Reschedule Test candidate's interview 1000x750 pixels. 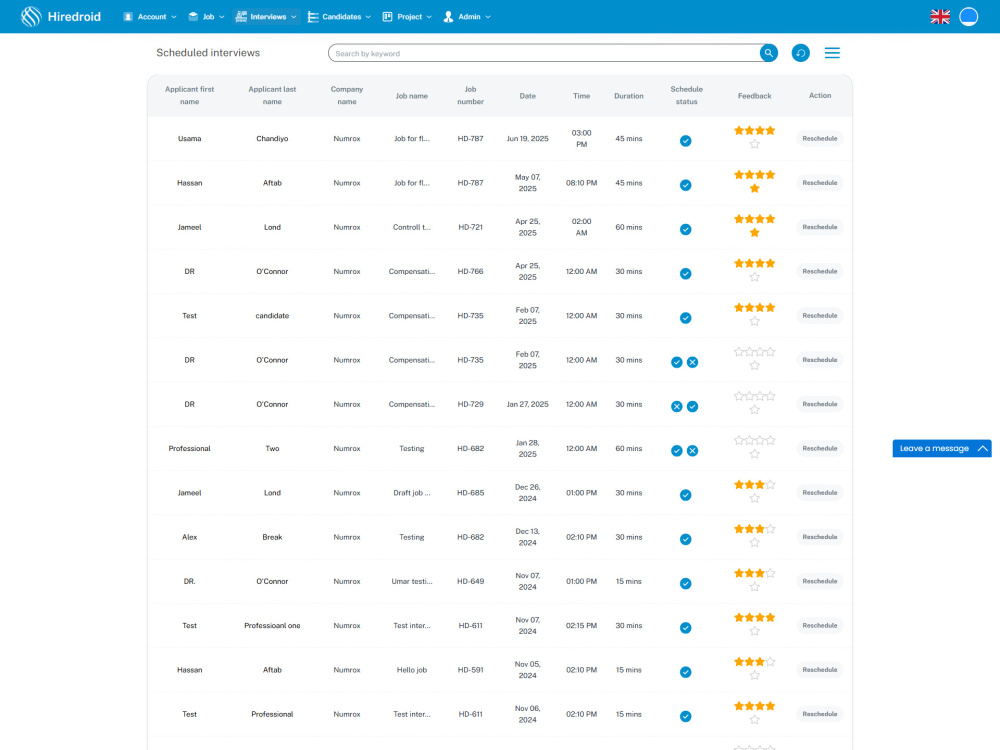click(820, 316)
